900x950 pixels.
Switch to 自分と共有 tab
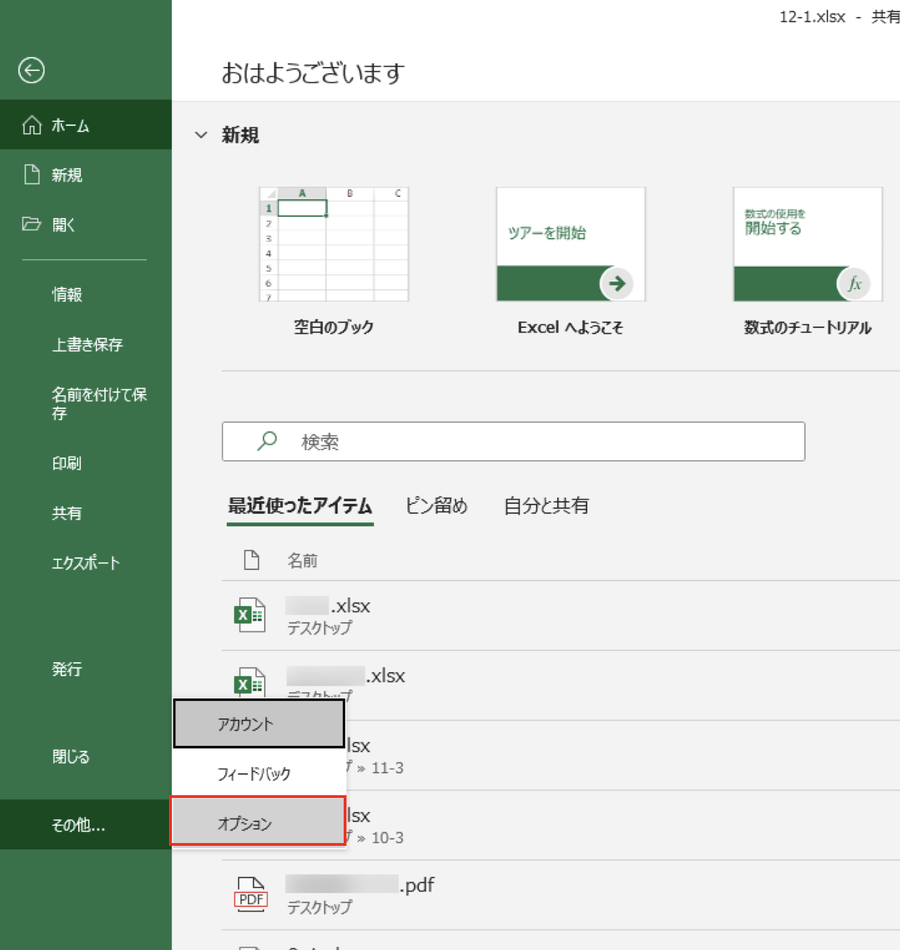point(546,505)
